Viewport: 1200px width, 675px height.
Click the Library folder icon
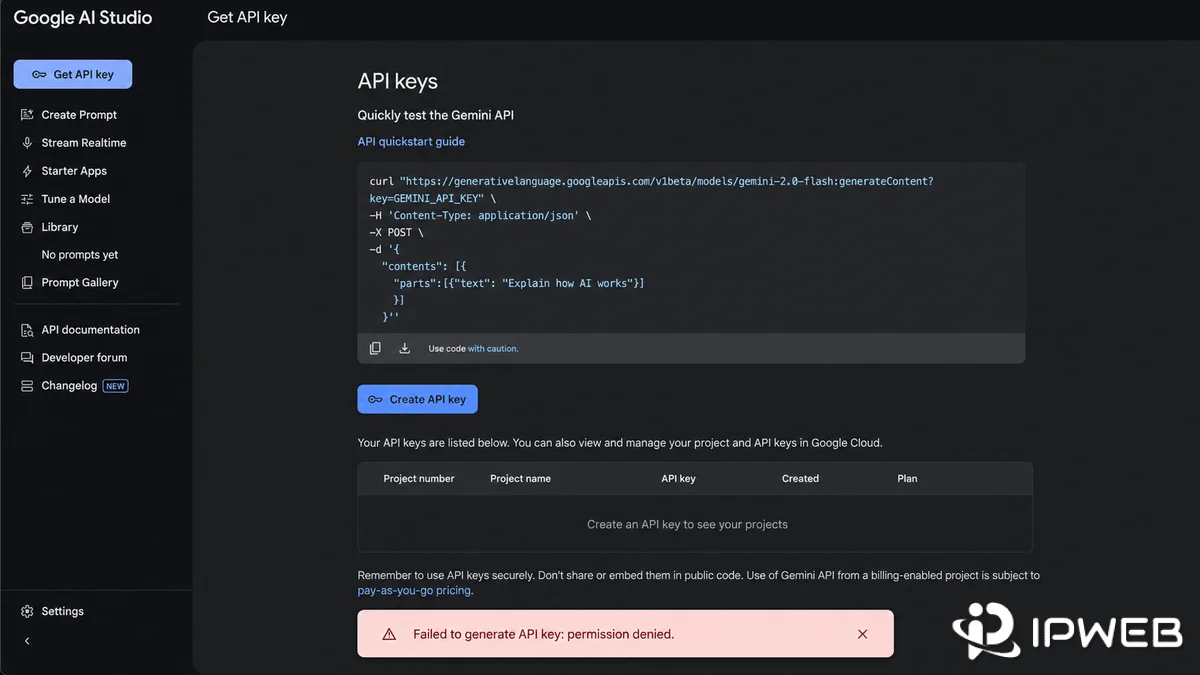27,227
